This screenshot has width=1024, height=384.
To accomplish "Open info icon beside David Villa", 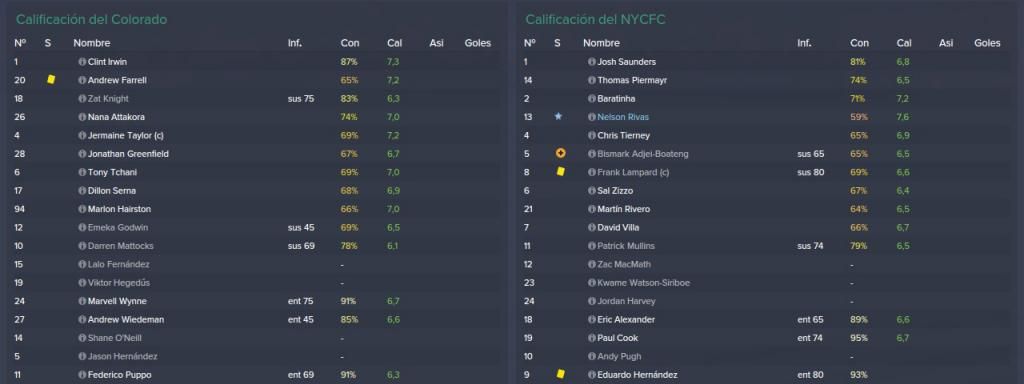I will pyautogui.click(x=592, y=227).
